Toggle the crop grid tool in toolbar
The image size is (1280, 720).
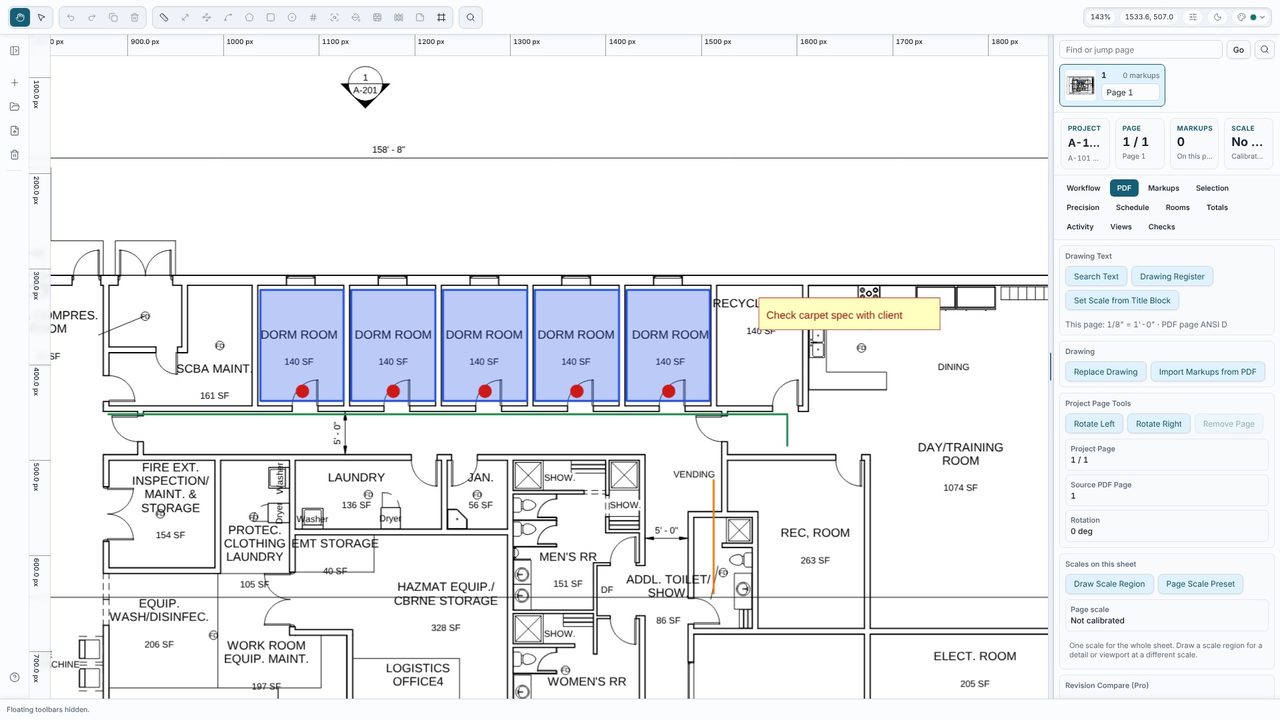441,17
